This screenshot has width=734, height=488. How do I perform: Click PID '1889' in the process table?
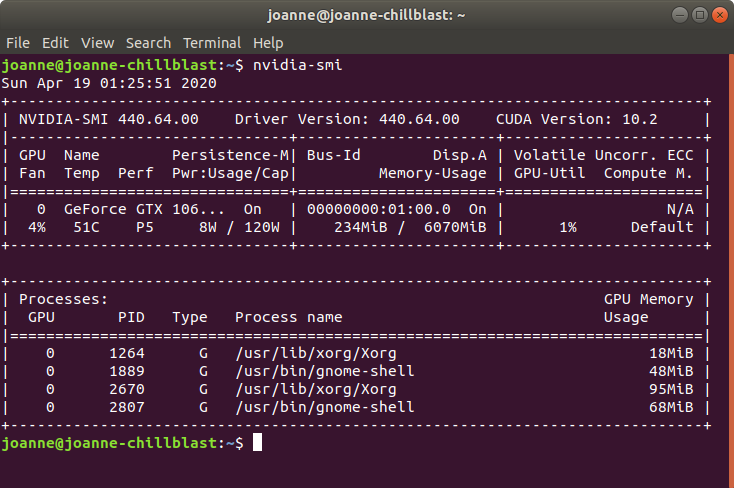127,371
